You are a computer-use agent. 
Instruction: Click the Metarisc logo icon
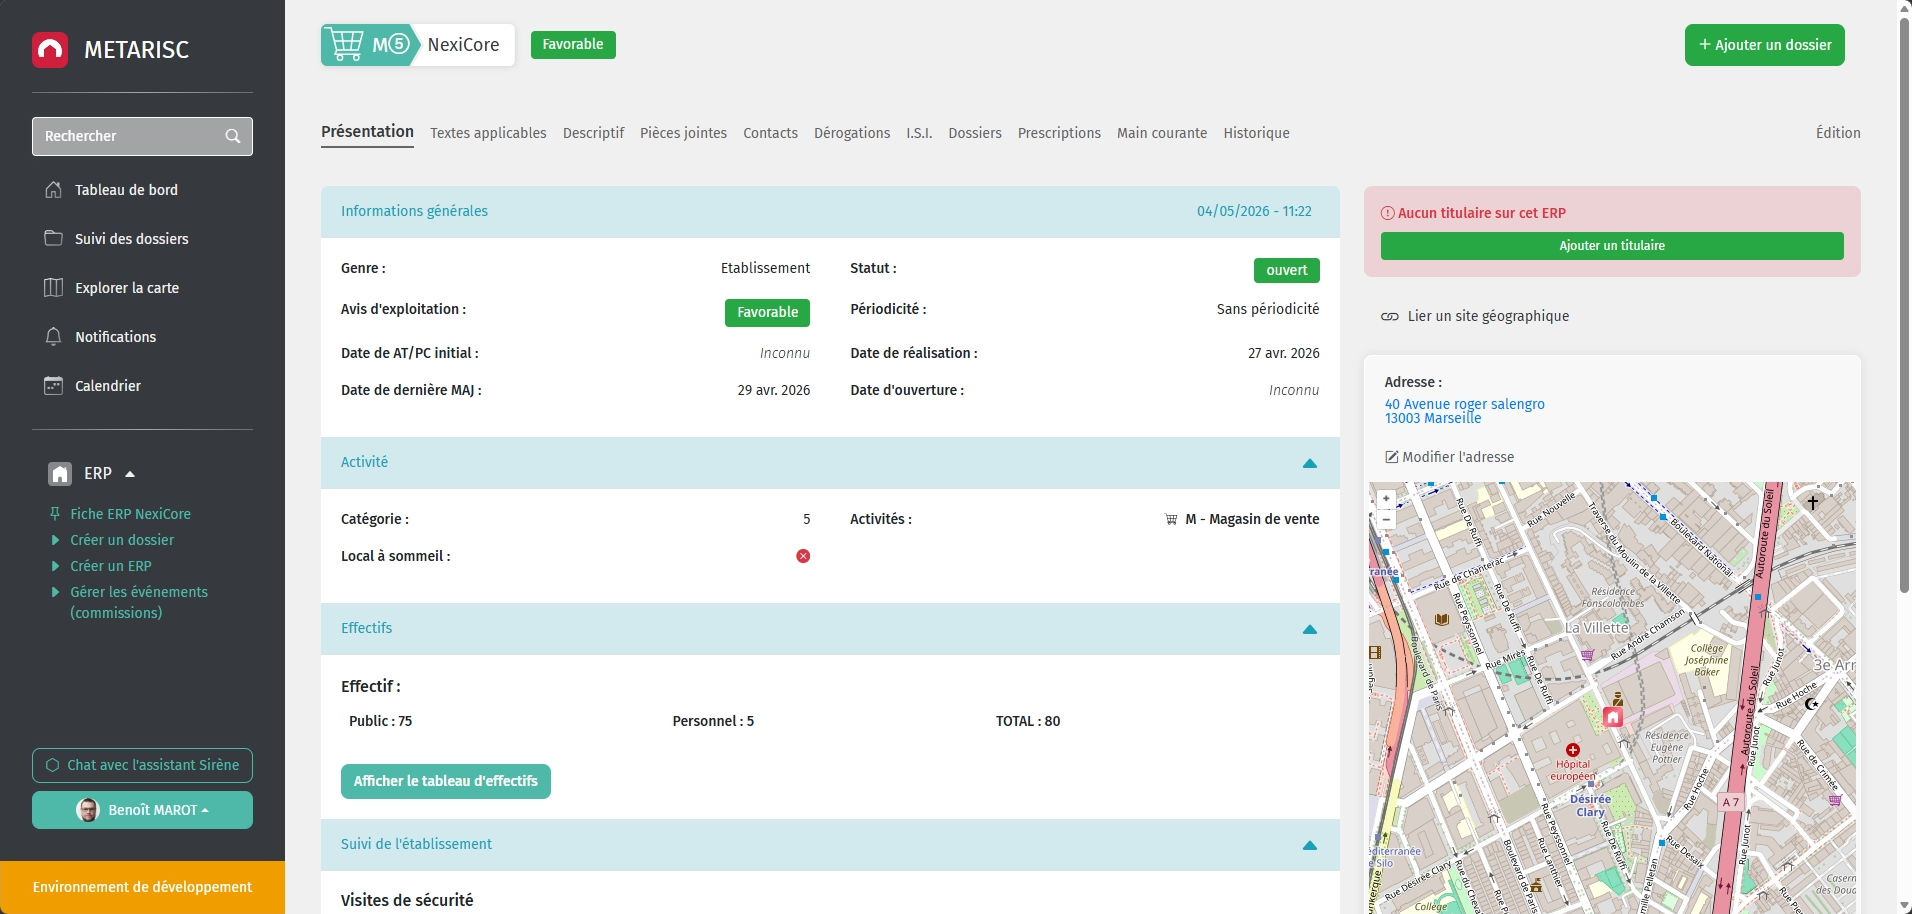point(50,50)
